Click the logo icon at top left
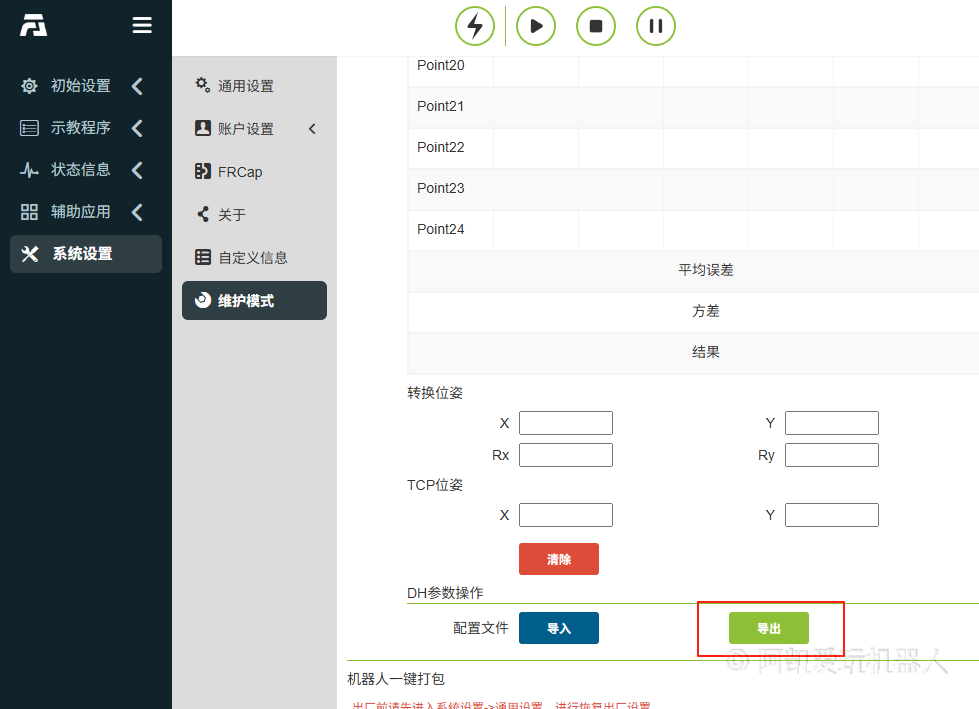979x709 pixels. coord(34,26)
